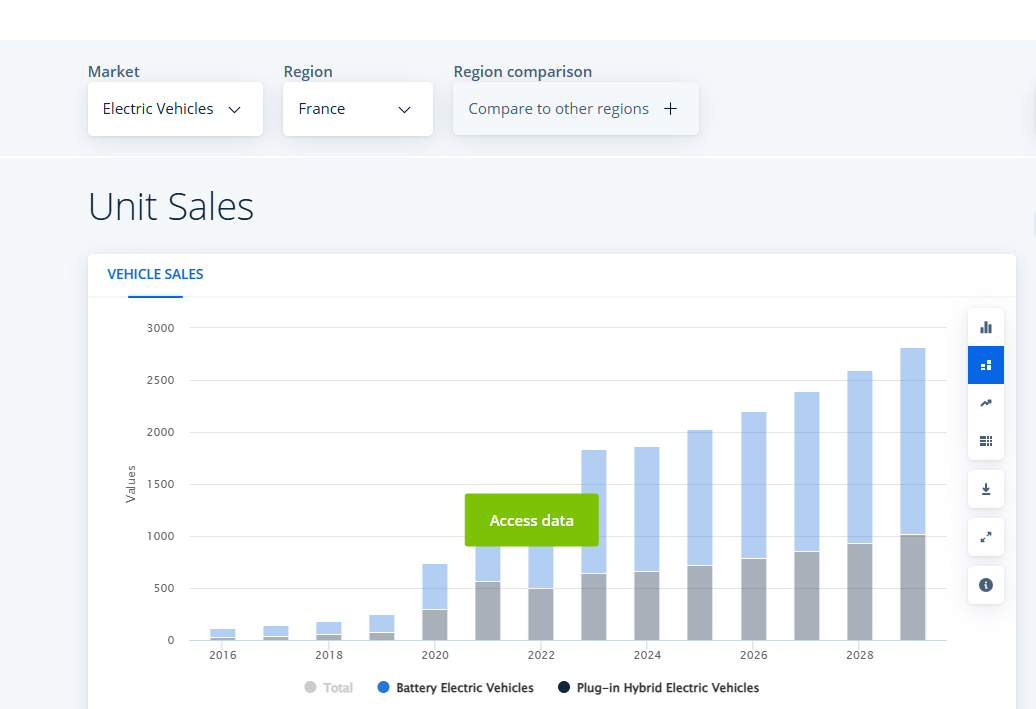Click the blue Battery Electric Vehicles legend dot

click(x=383, y=688)
